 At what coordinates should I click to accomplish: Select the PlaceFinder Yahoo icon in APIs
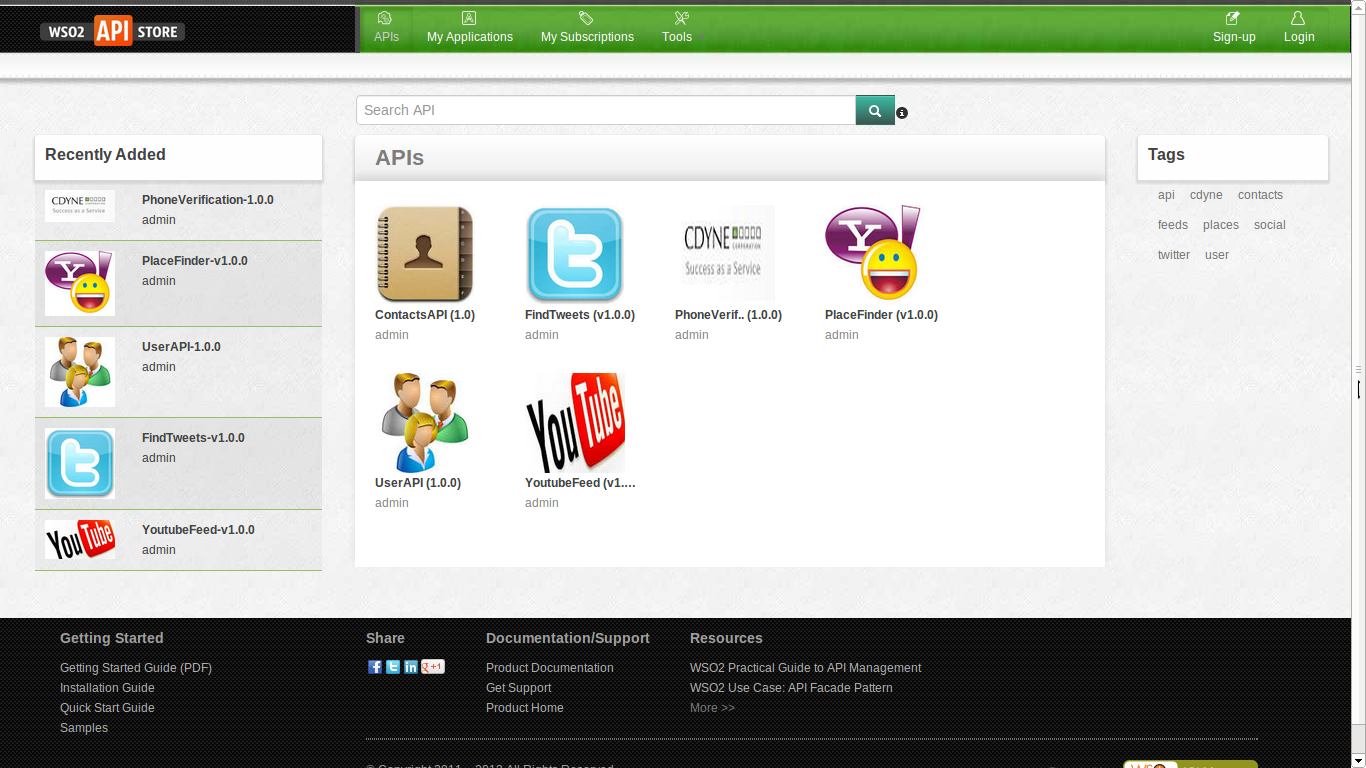click(873, 253)
